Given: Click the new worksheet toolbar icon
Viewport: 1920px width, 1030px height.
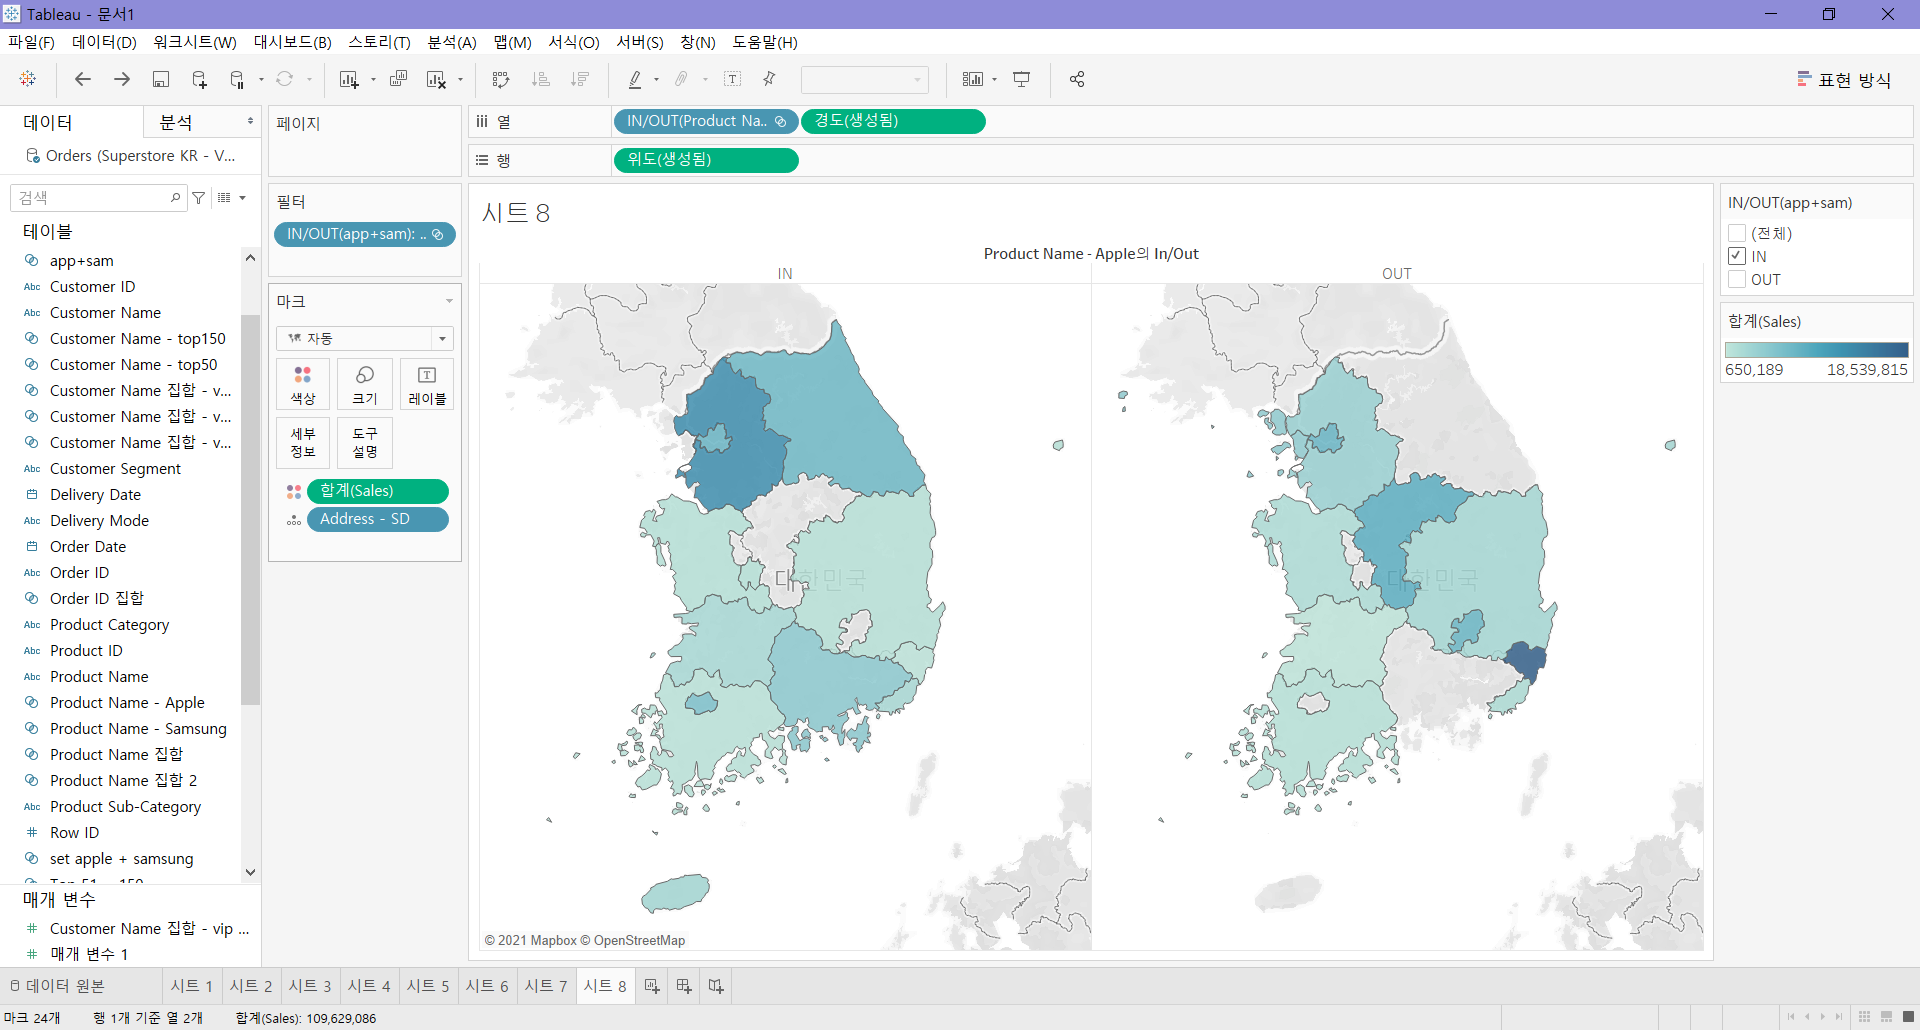Looking at the screenshot, I should click(349, 79).
